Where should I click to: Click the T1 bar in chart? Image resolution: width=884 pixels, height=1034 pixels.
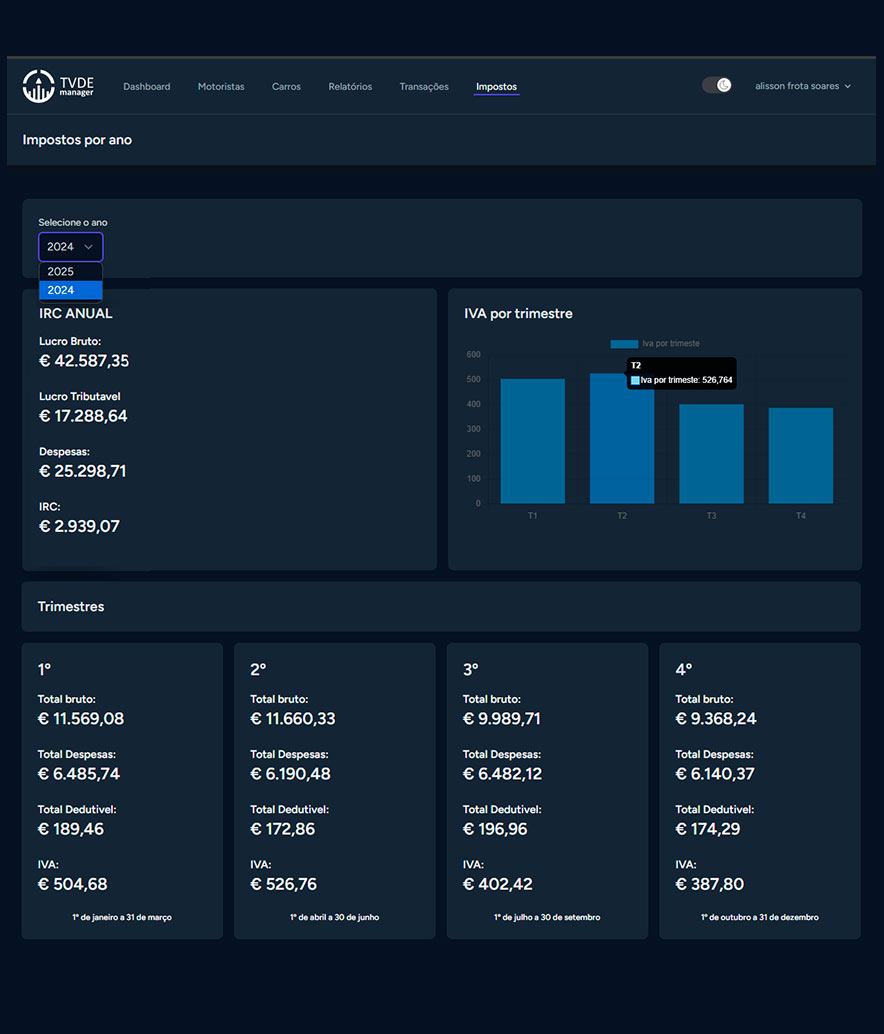(x=532, y=441)
